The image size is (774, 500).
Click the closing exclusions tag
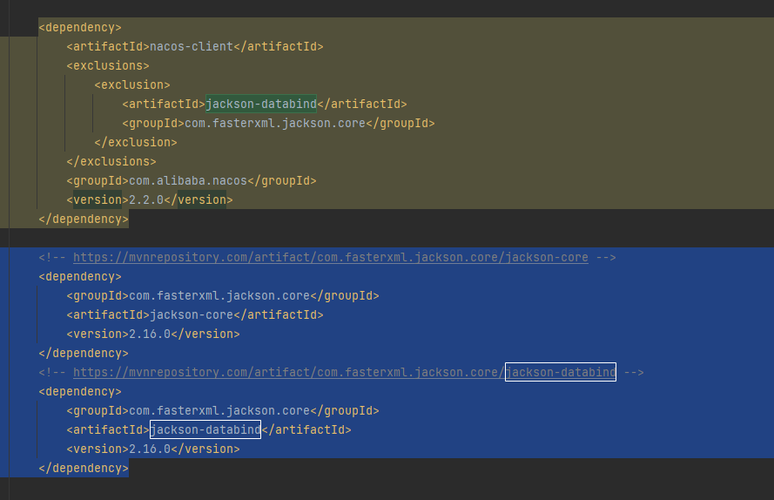click(111, 161)
